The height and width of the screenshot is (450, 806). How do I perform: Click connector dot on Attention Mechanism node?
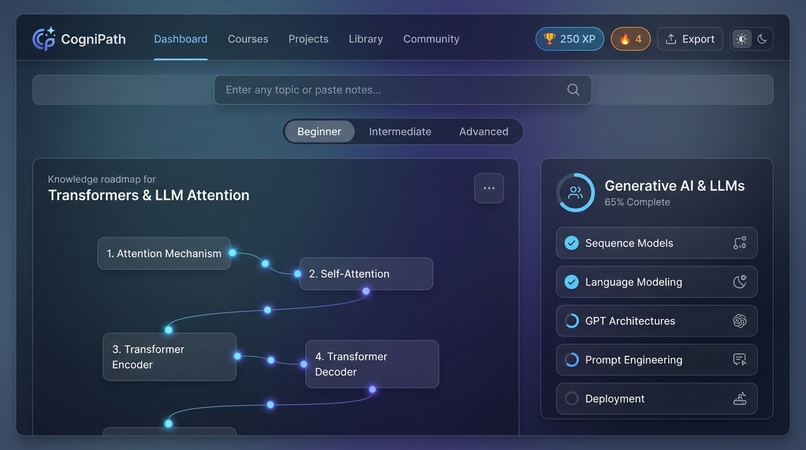[x=232, y=253]
